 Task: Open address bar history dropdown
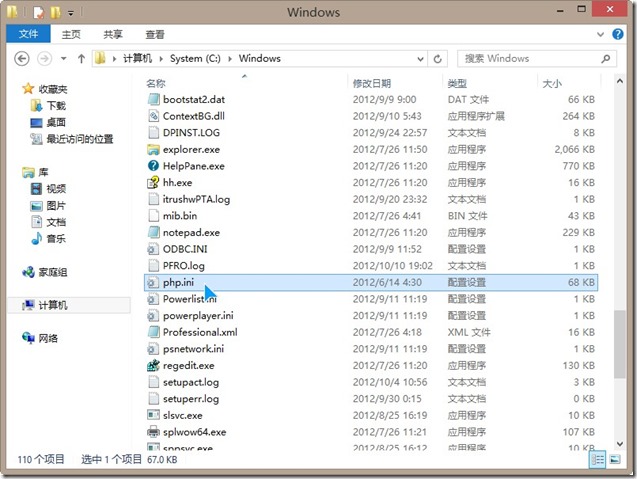(x=420, y=59)
